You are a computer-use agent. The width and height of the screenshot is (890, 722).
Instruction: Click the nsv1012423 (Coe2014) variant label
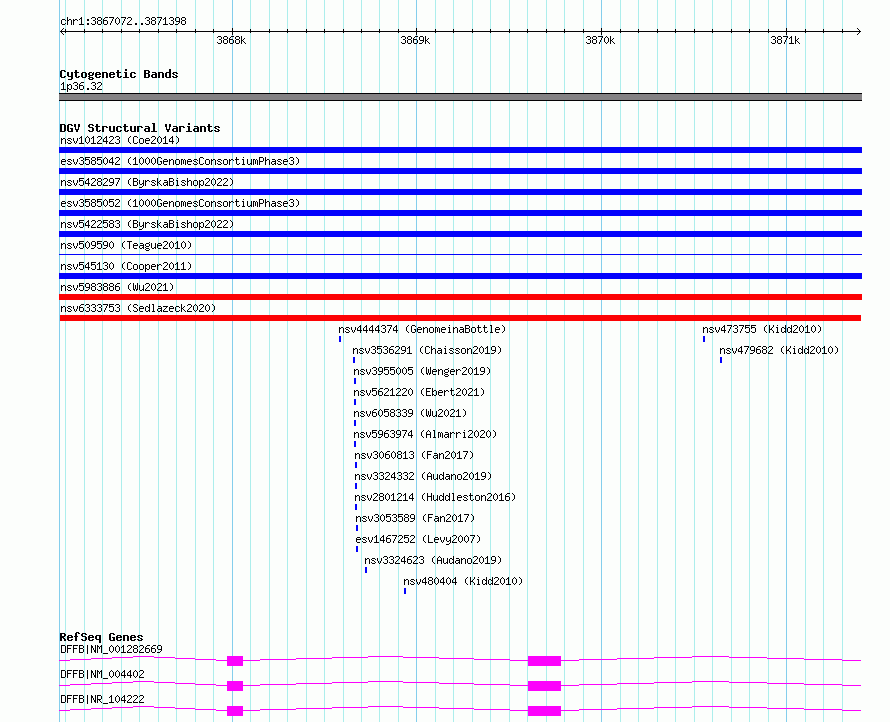[120, 140]
